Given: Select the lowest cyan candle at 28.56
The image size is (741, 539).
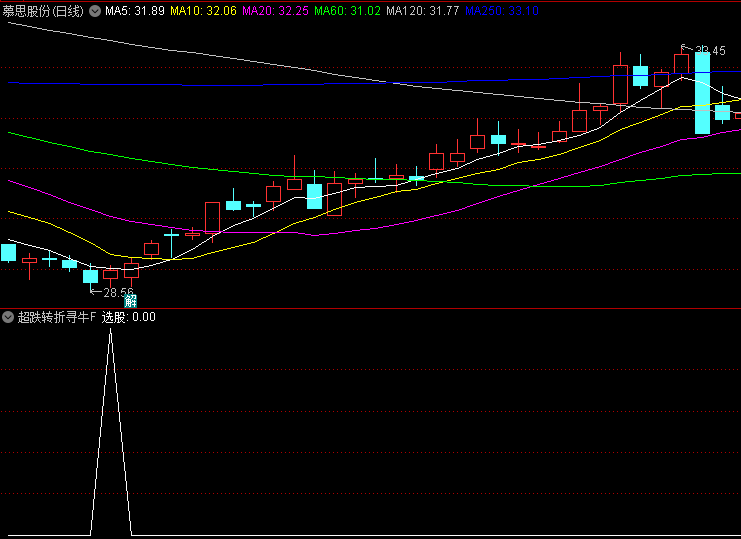Looking at the screenshot, I should tap(90, 276).
